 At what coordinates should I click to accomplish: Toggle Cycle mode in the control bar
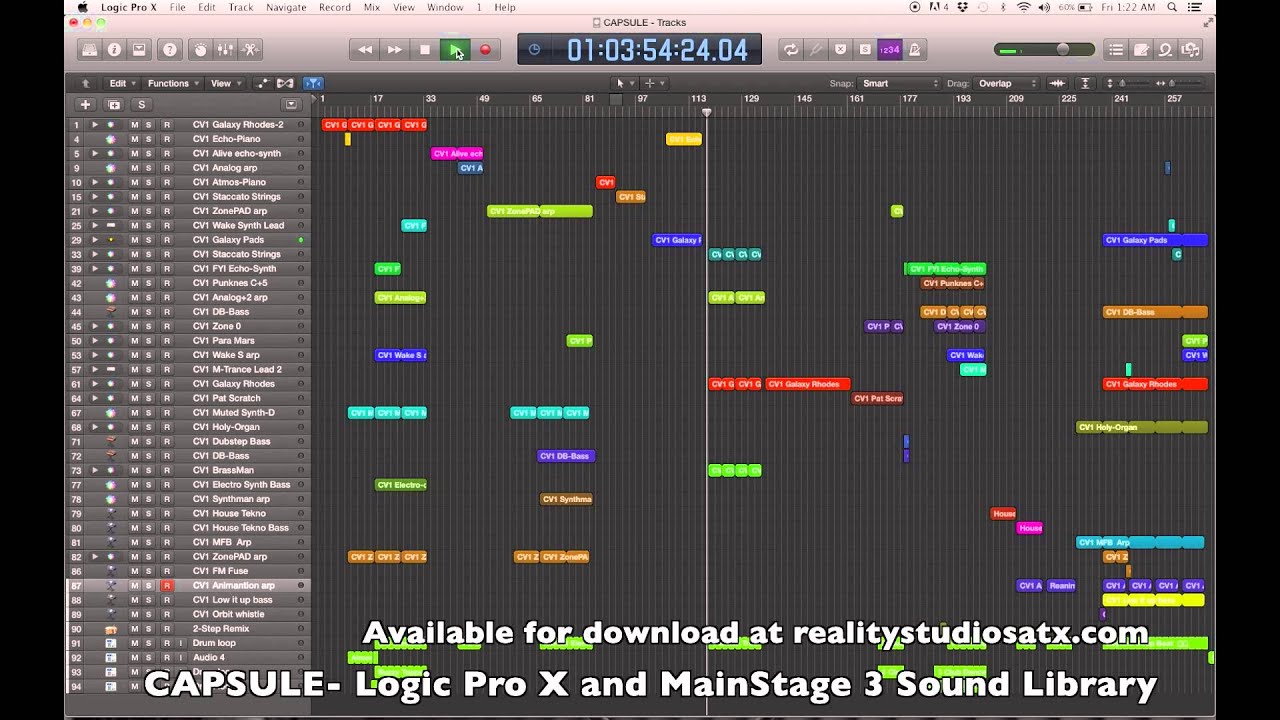(x=791, y=49)
